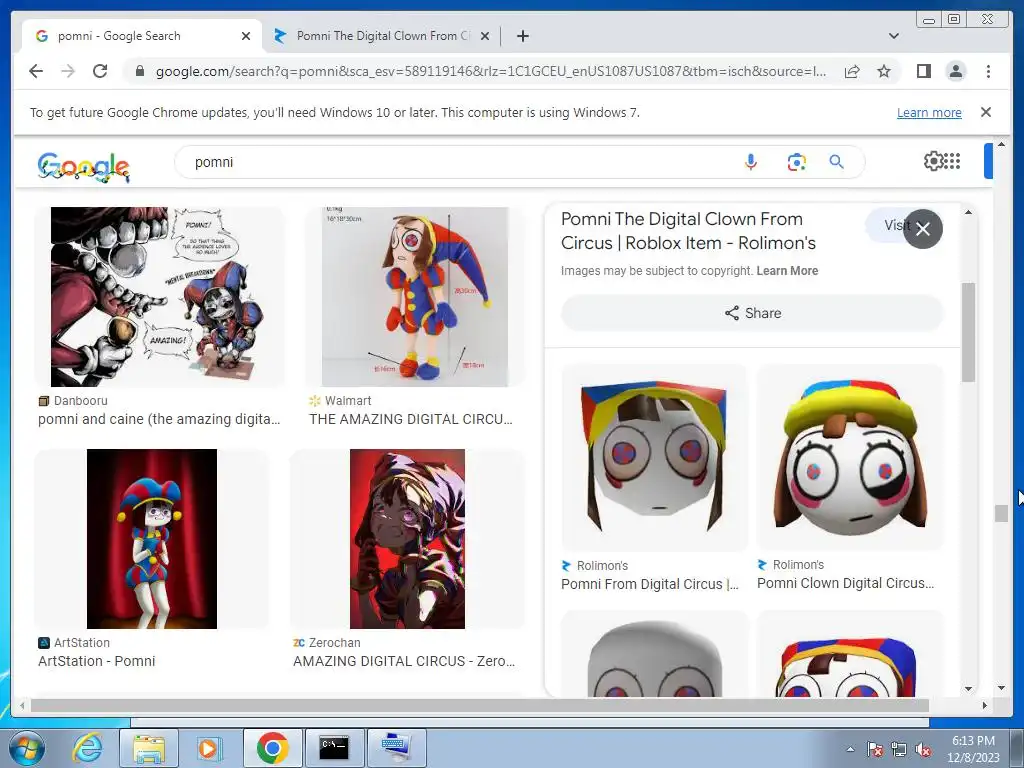
Task: Click the view site information lock icon
Action: pyautogui.click(x=139, y=71)
